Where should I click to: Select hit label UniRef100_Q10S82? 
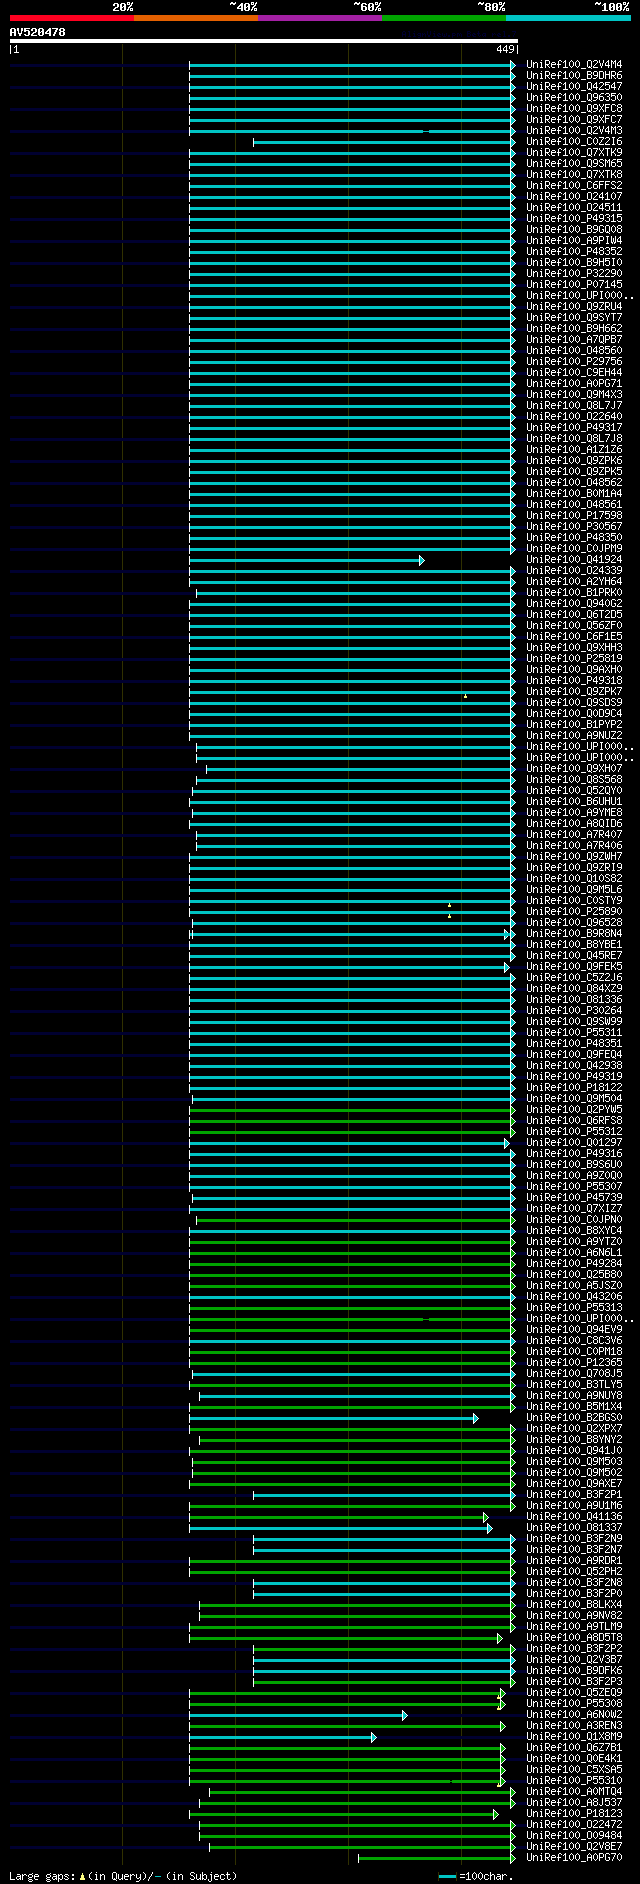point(574,879)
